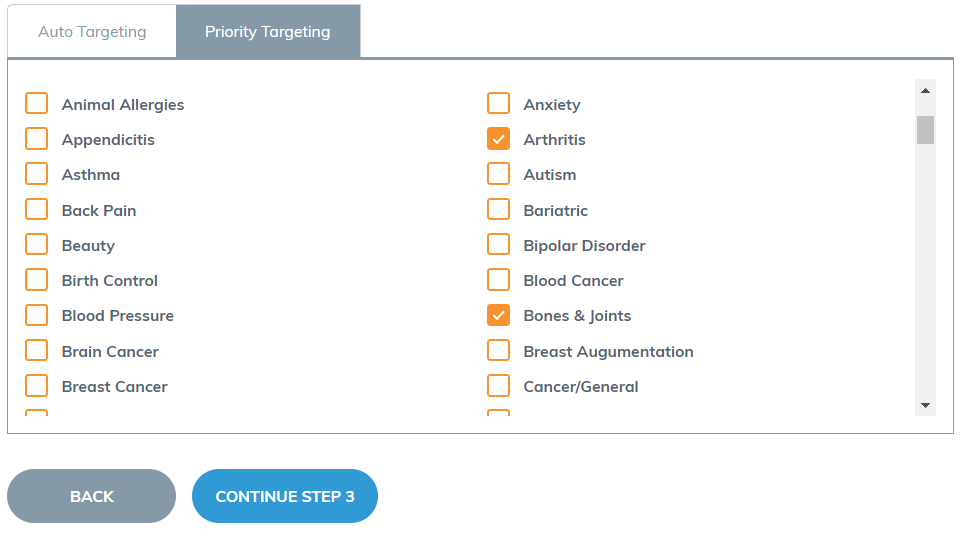Image resolution: width=967 pixels, height=545 pixels.
Task: Enable the Blood Pressure checkbox
Action: [x=36, y=315]
